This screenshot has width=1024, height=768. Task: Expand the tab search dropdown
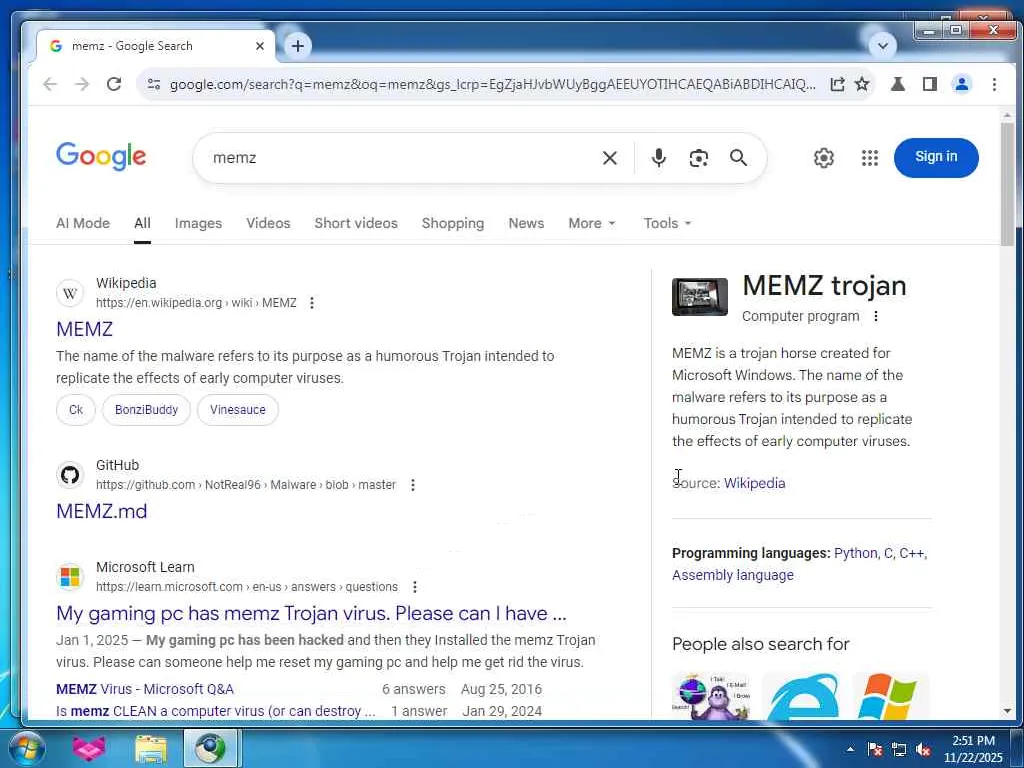882,46
